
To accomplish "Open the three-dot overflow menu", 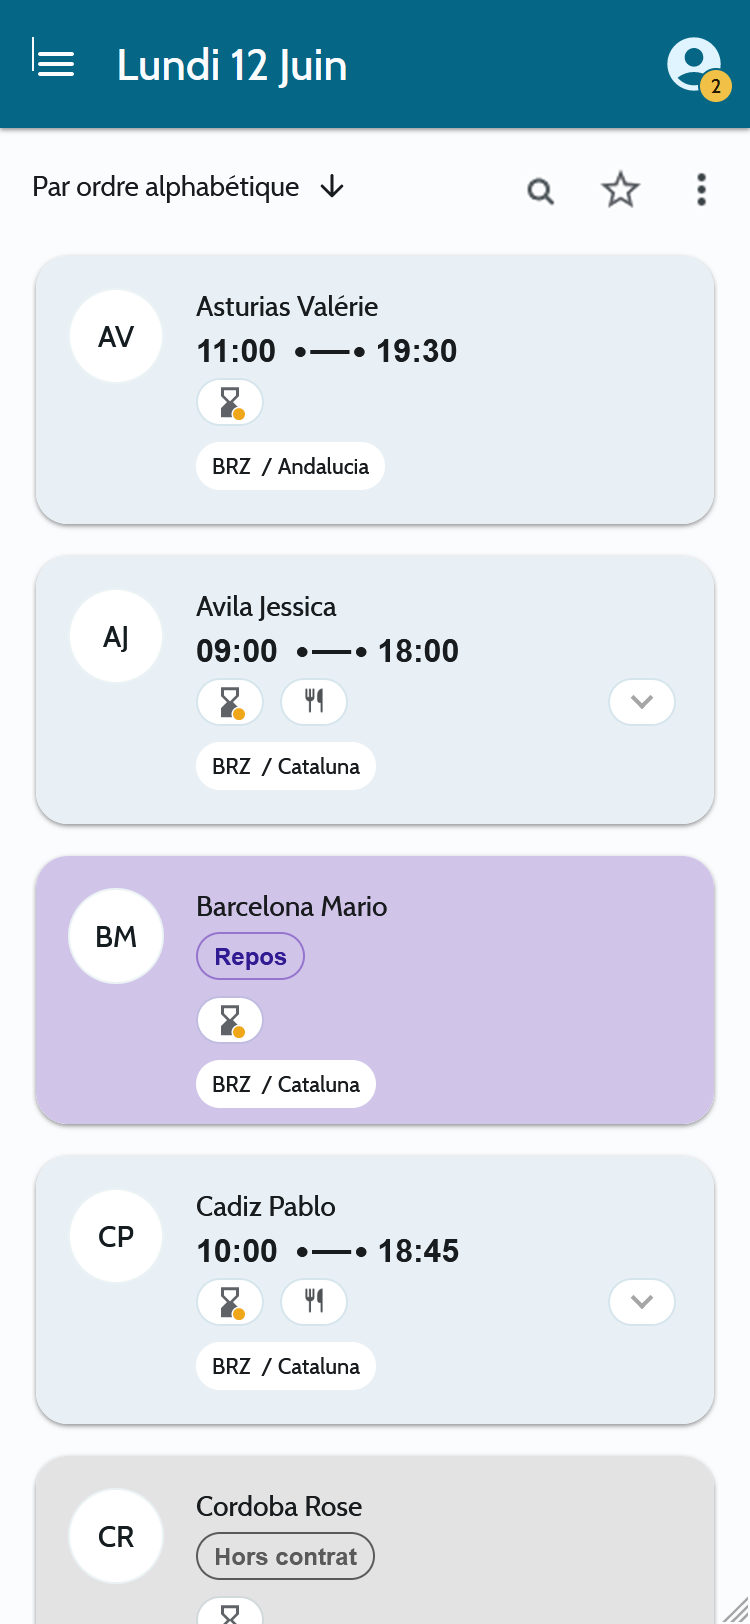I will click(x=701, y=189).
